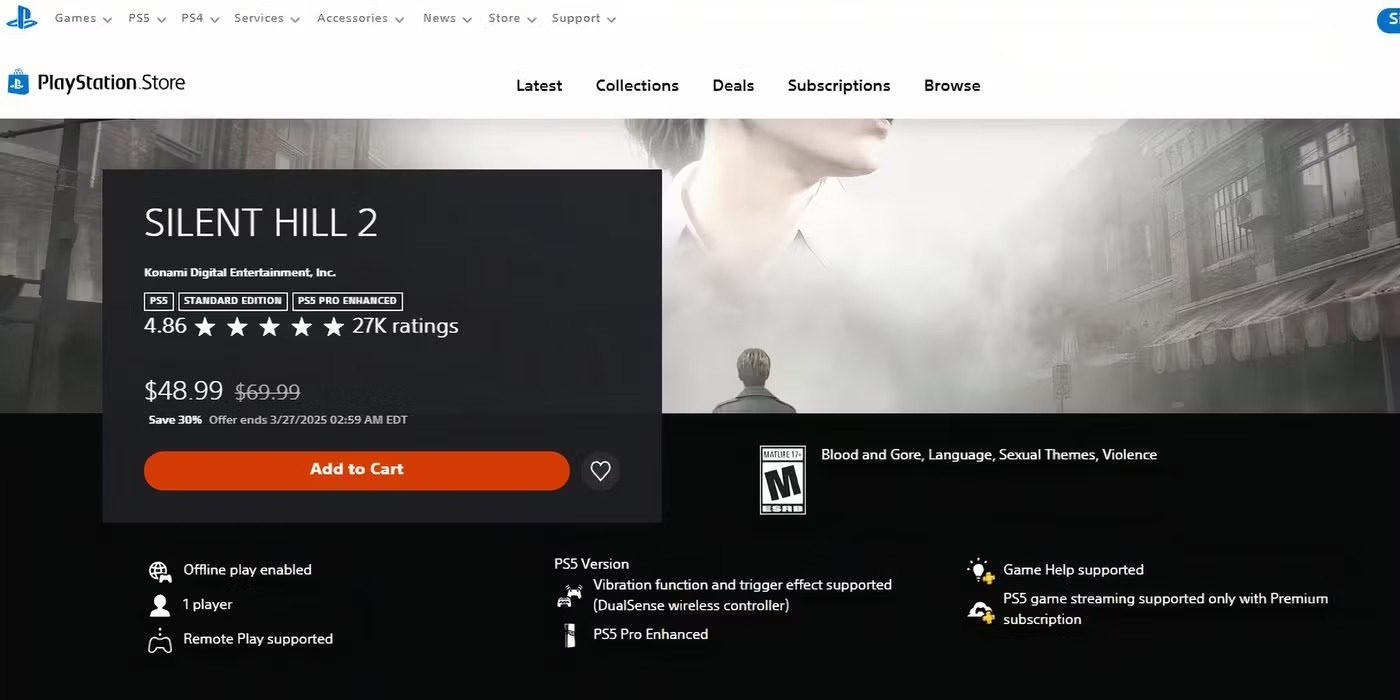Click the Game Help supported text
Screen dimensions: 1400x700
[1073, 570]
